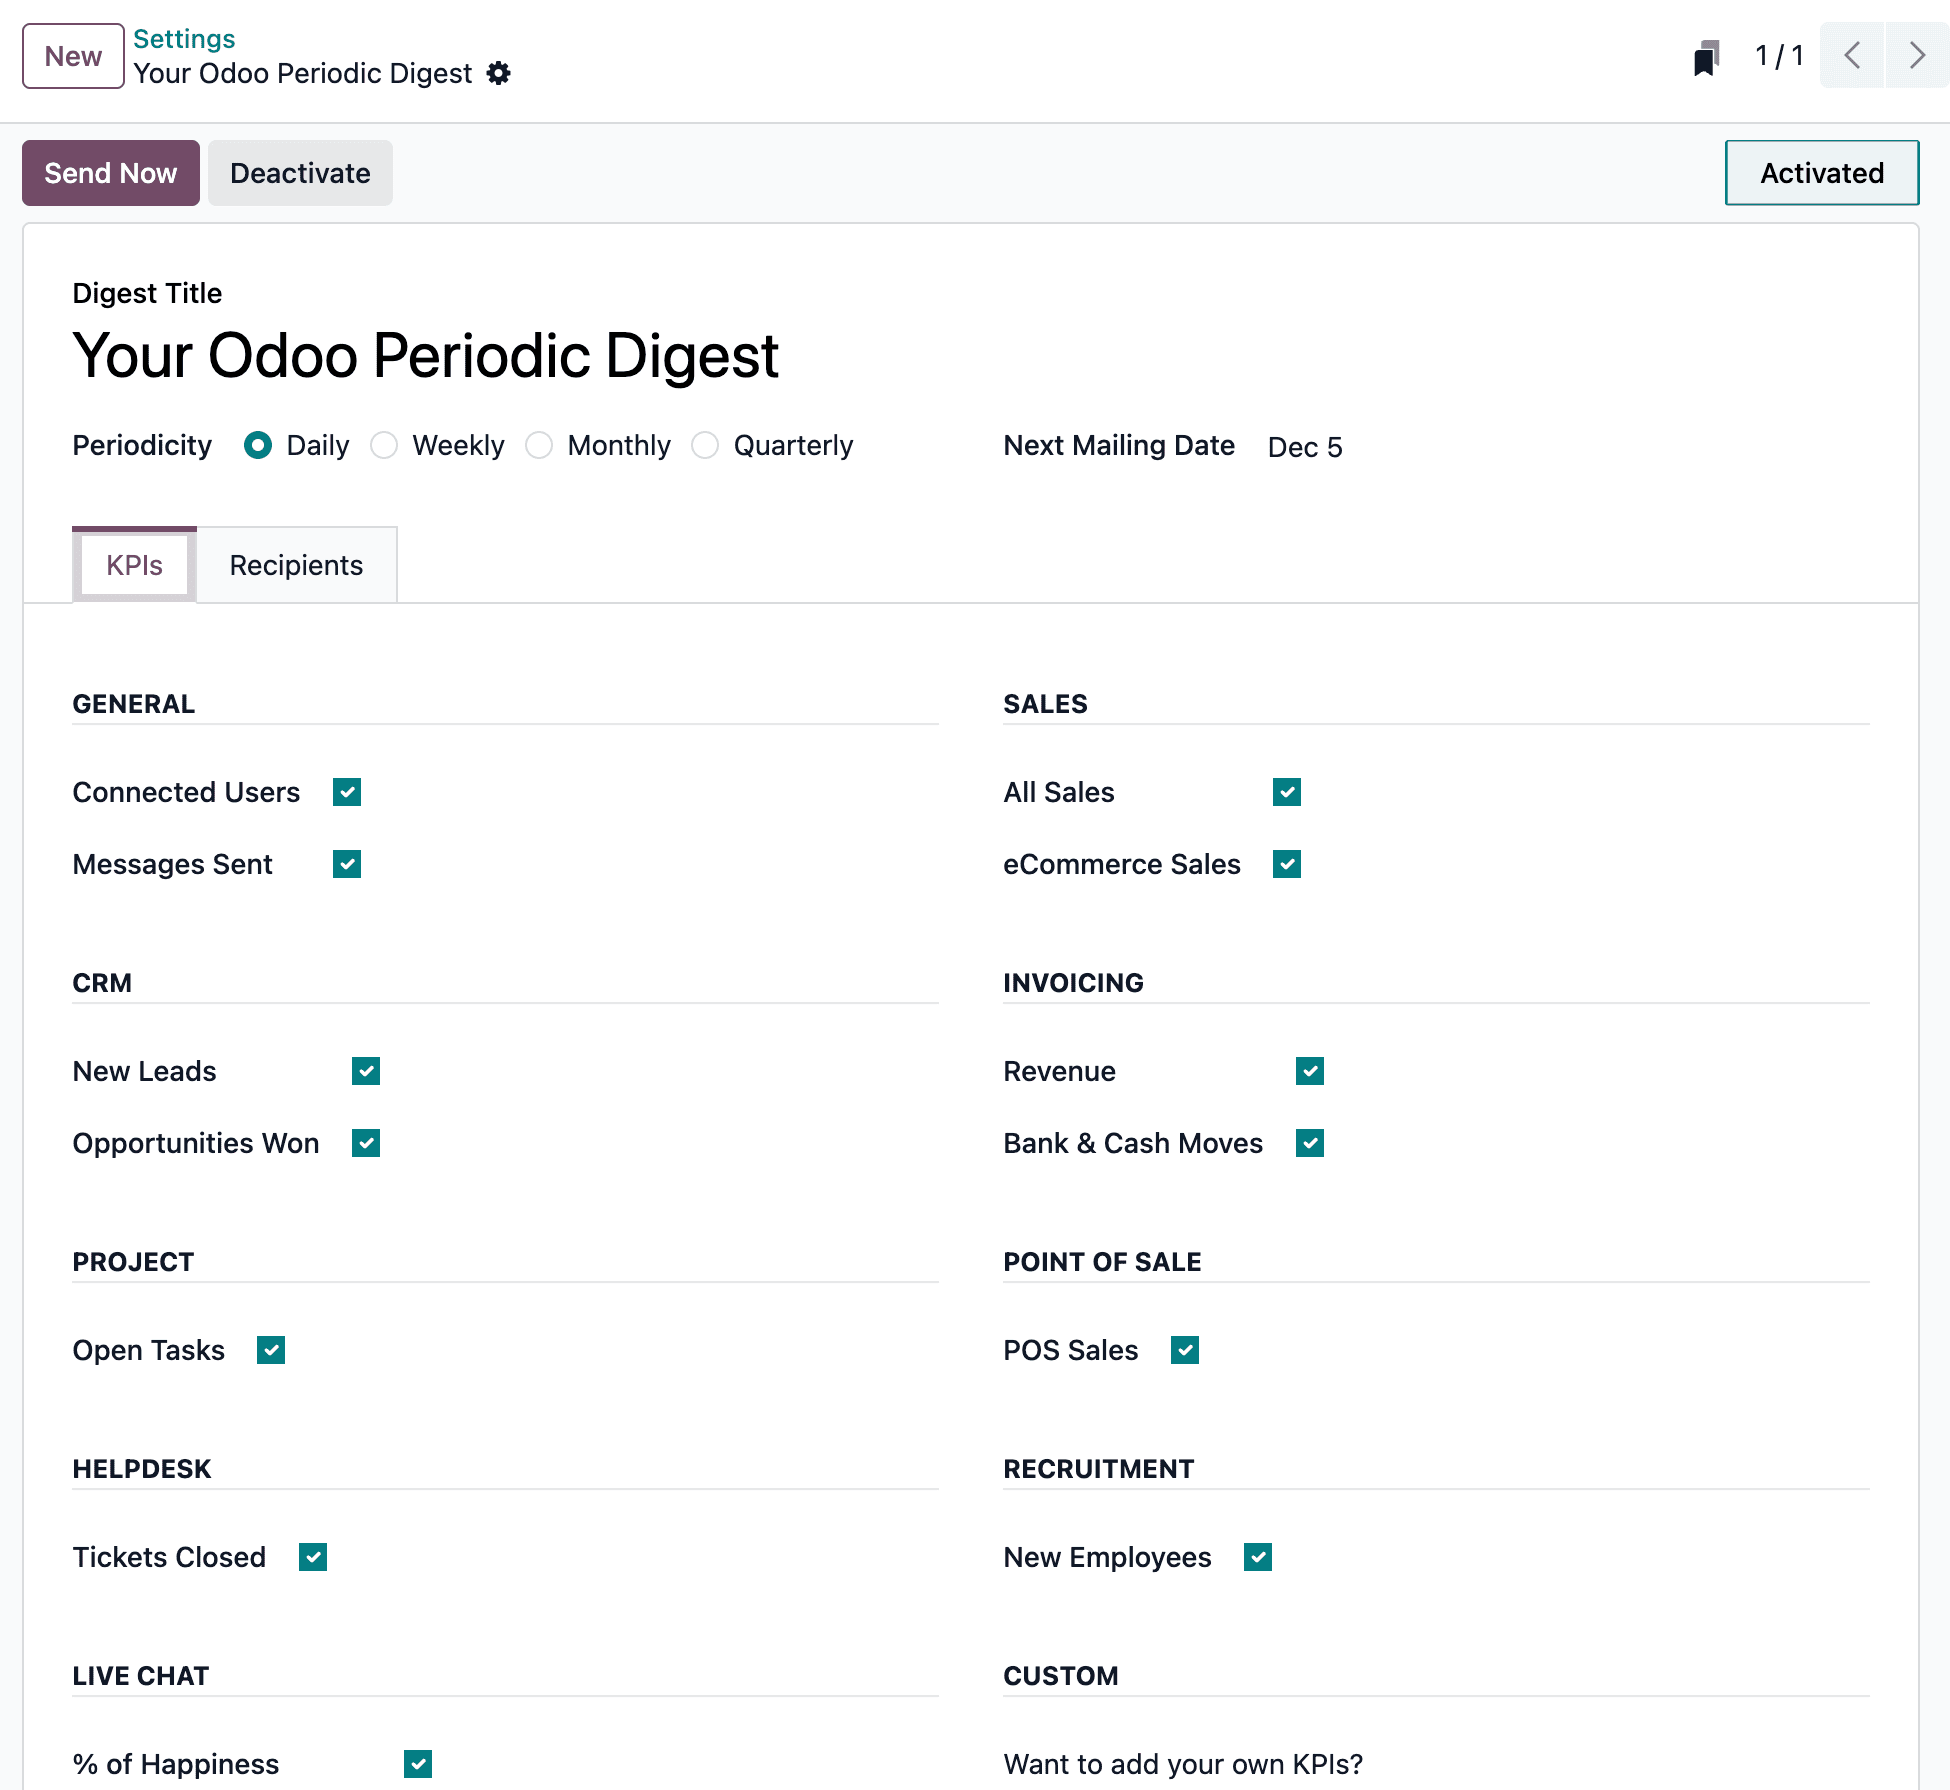
Task: Uncheck the Messages Sent KPI
Action: (346, 864)
